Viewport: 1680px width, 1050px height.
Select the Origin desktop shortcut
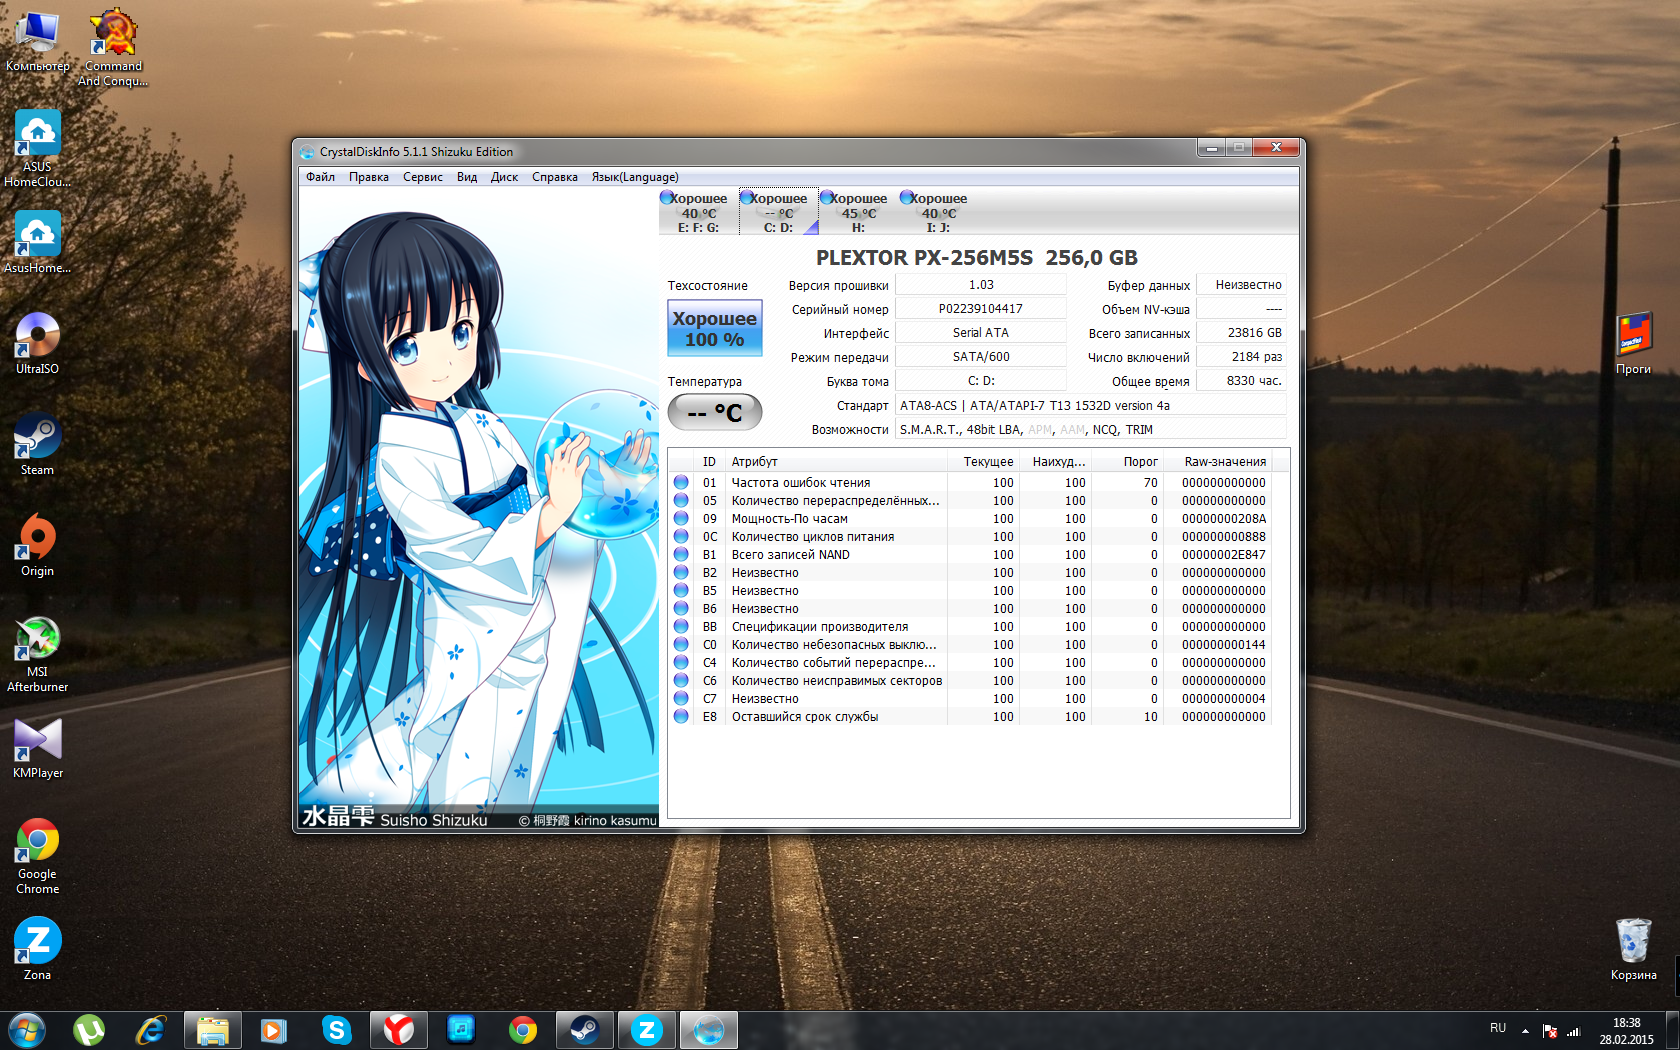(38, 545)
